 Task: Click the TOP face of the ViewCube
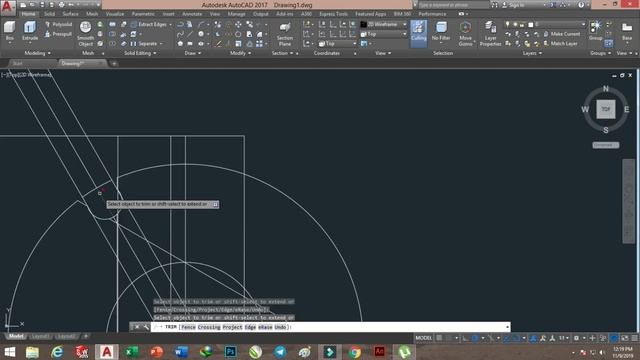[x=605, y=109]
